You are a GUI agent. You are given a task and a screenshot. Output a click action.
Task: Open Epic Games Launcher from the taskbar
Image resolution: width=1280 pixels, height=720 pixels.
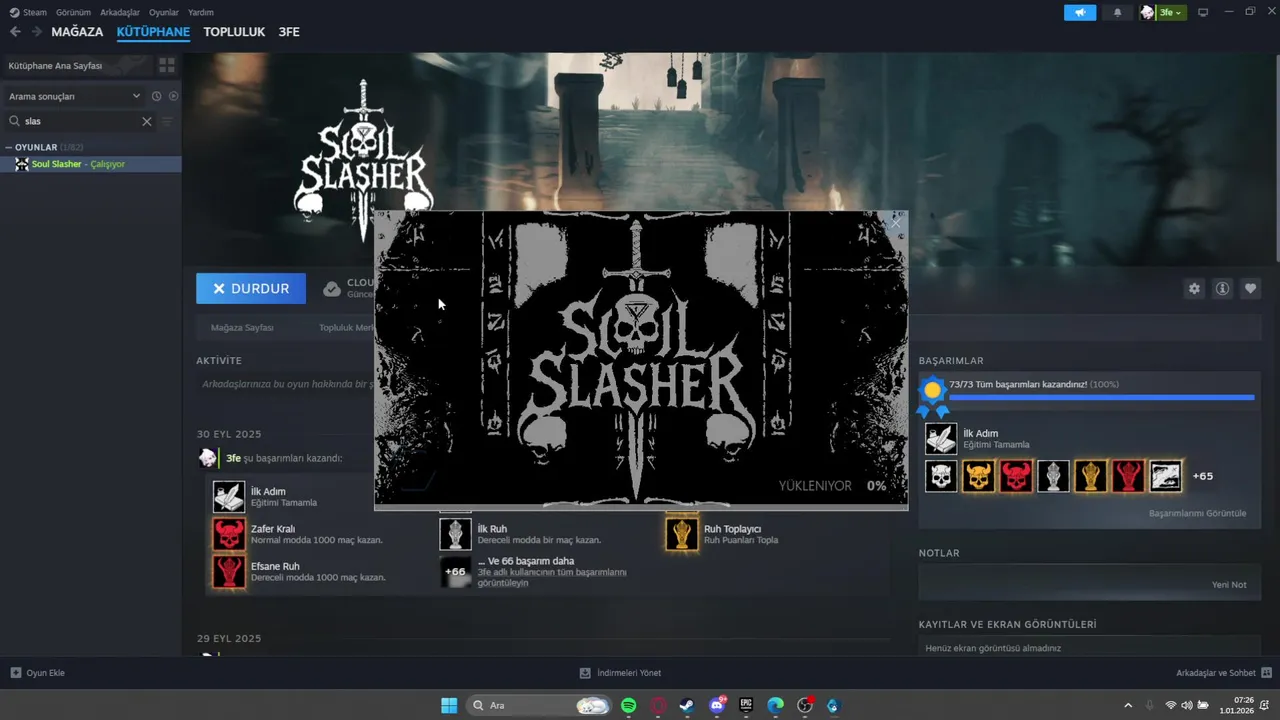746,705
